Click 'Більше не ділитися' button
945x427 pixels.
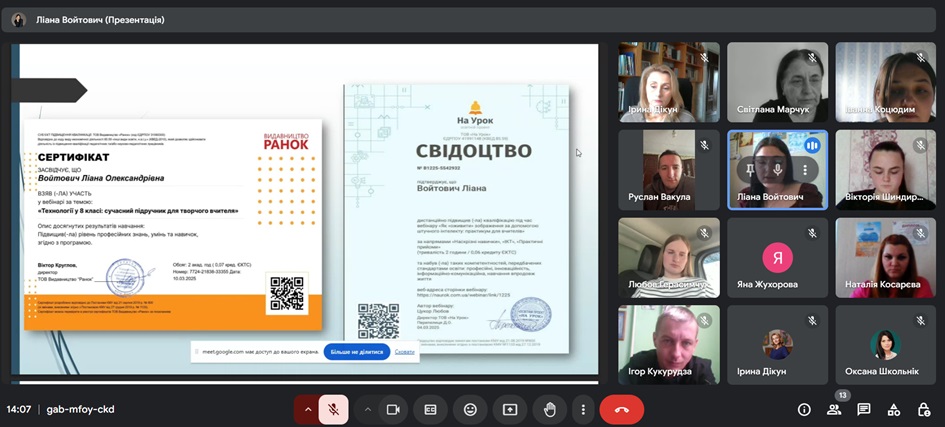click(357, 352)
